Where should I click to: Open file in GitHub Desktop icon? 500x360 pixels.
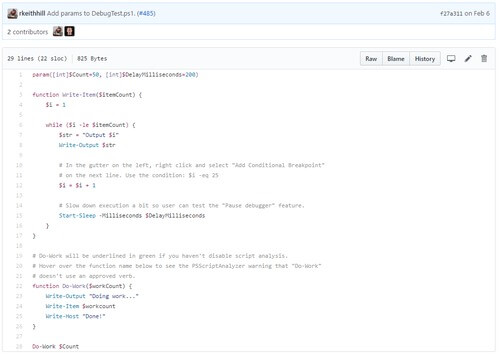point(451,59)
